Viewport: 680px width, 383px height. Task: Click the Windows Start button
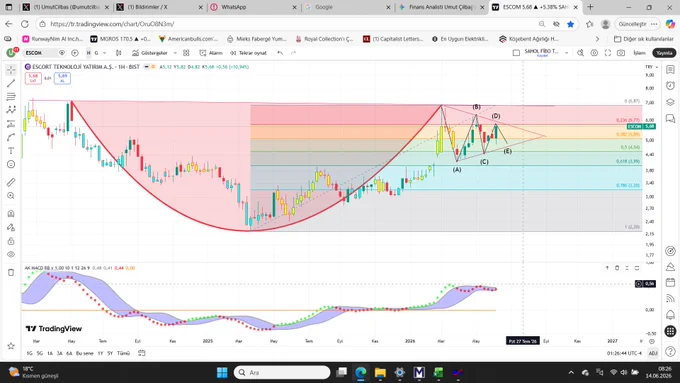tap(222, 373)
